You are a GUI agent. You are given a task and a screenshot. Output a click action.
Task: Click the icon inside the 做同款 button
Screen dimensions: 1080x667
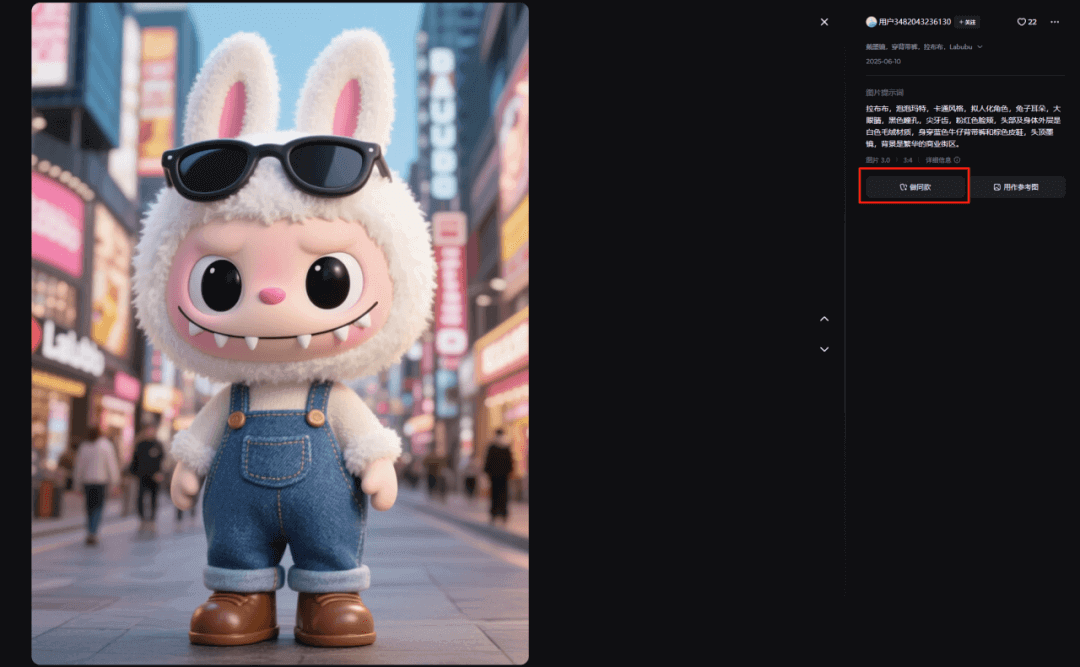902,187
